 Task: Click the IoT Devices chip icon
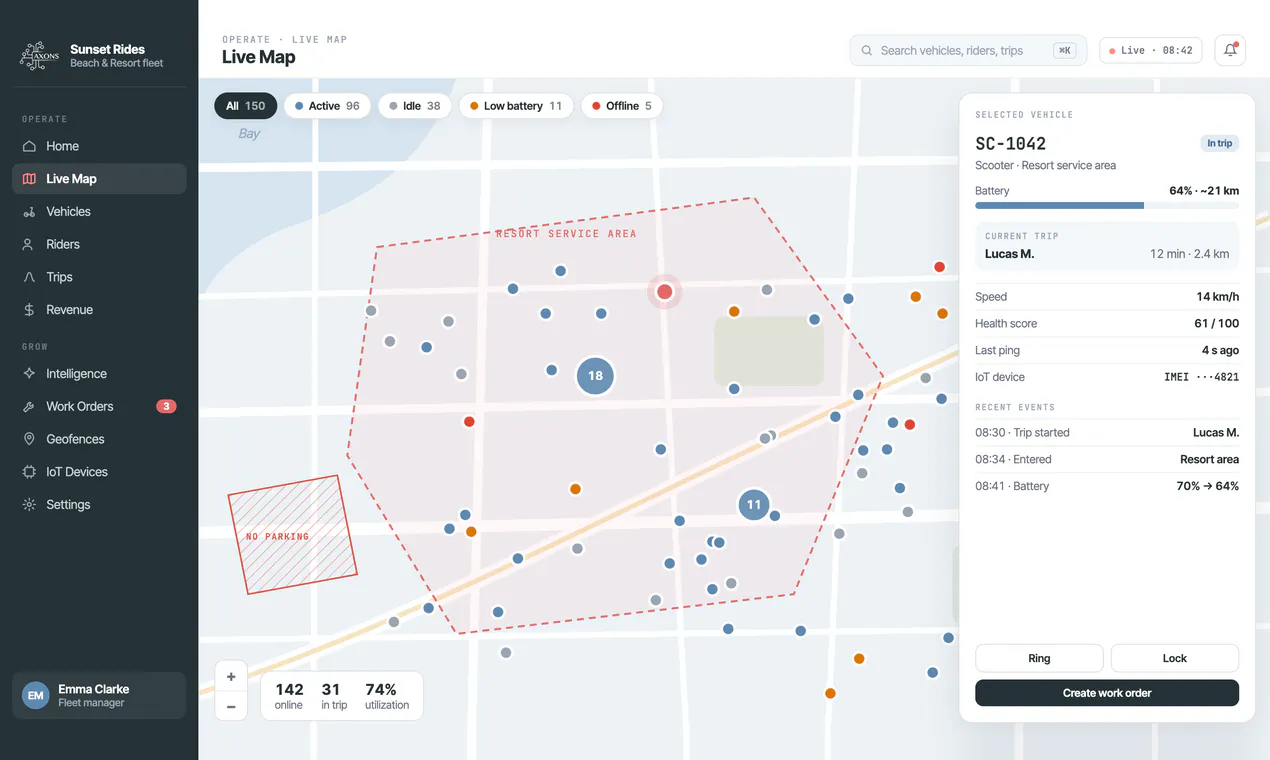pos(29,472)
